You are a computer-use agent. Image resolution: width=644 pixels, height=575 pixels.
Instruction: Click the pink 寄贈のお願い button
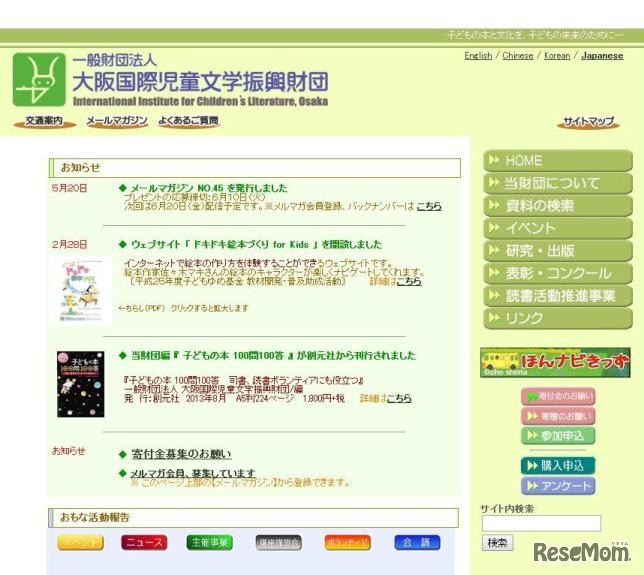coord(558,416)
